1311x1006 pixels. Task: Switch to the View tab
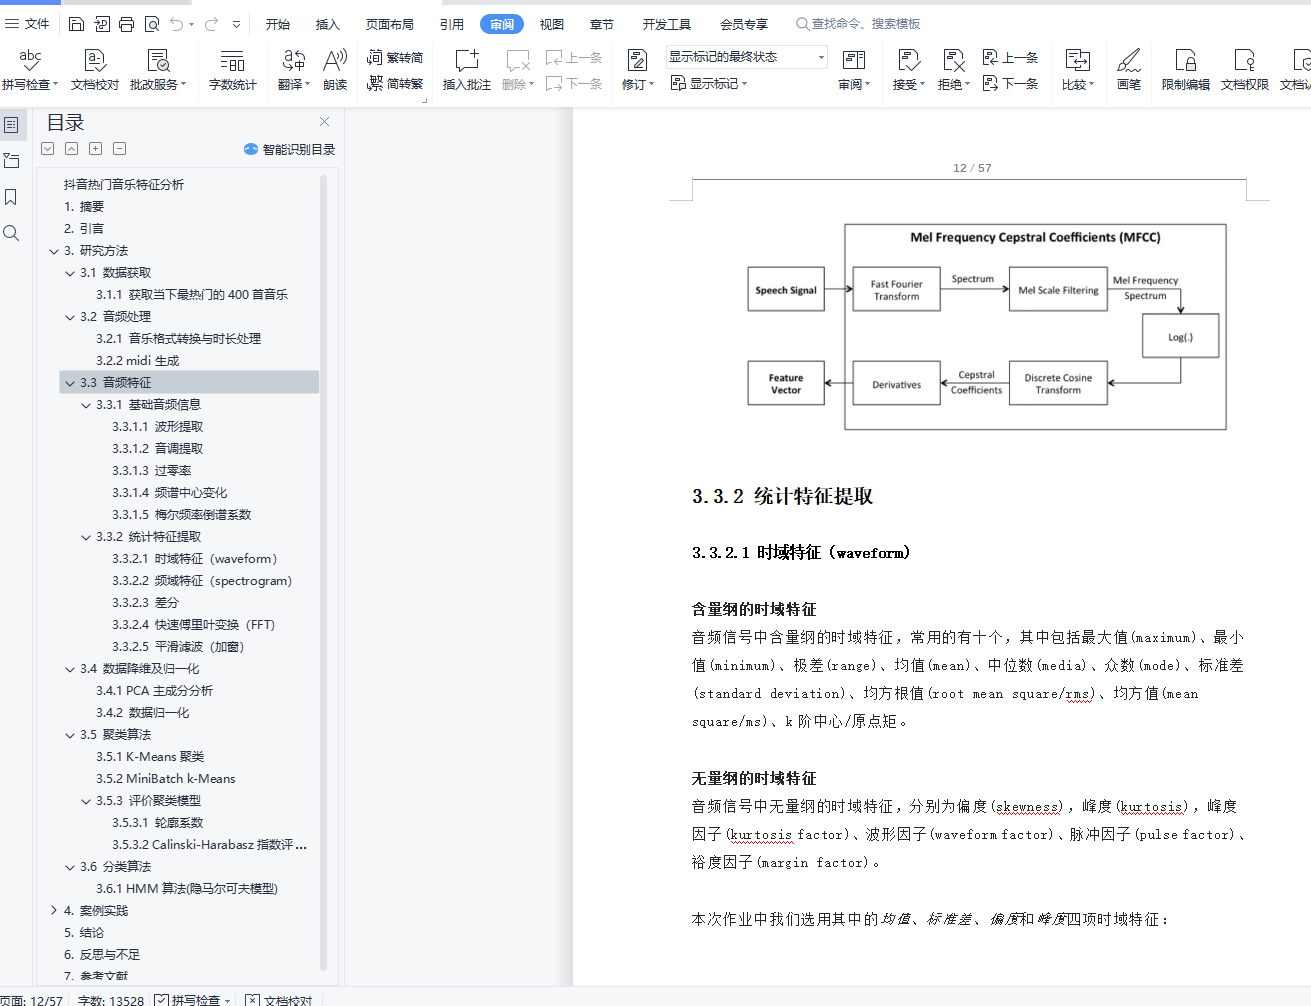click(x=552, y=24)
